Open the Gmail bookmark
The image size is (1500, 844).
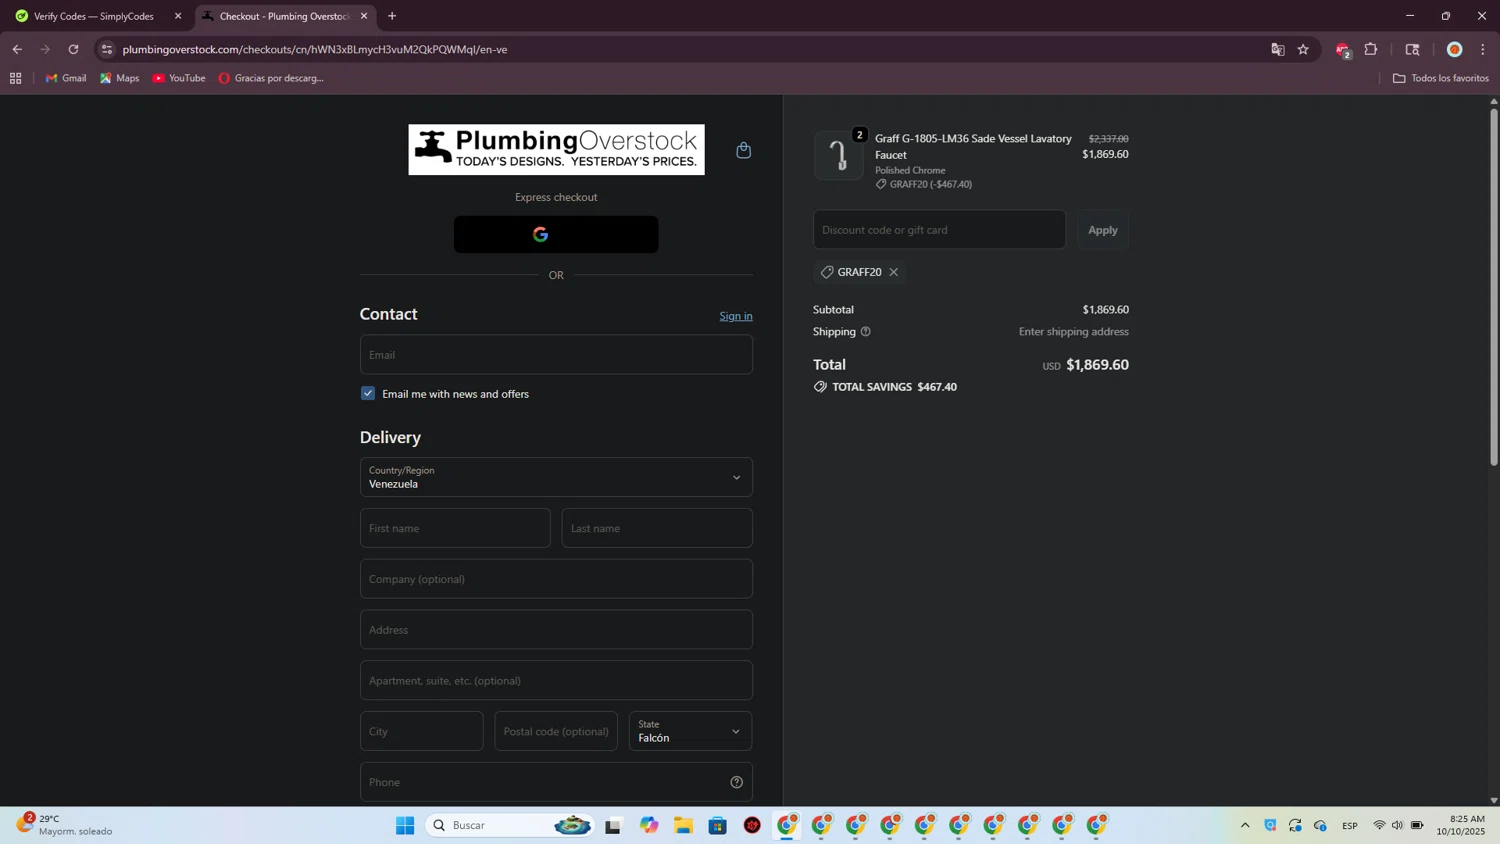[66, 78]
